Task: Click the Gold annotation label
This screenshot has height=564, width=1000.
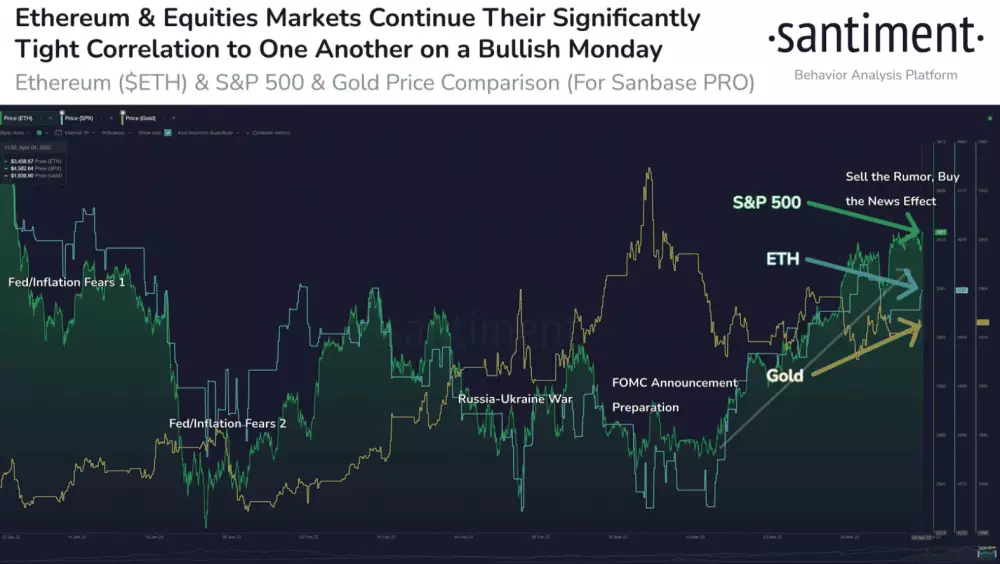Action: 785,376
